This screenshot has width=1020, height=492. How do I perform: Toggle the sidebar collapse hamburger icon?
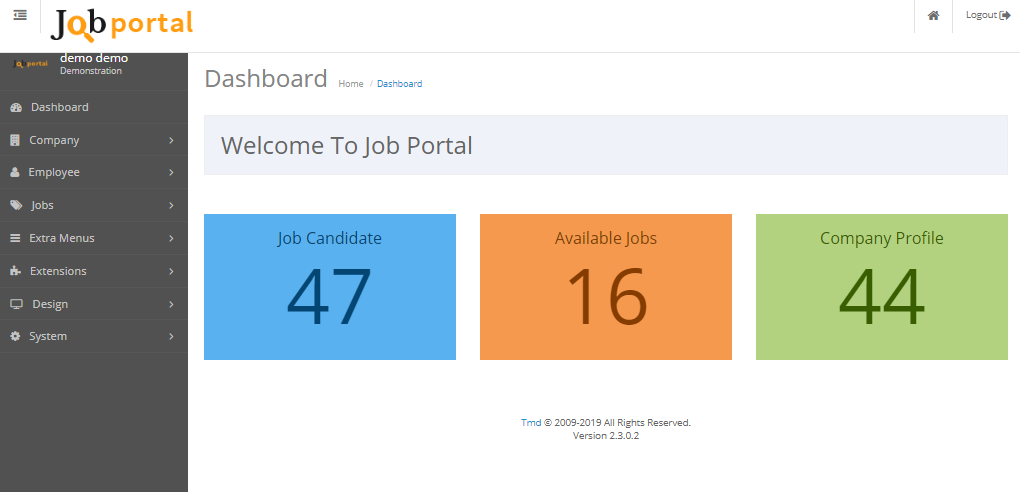tap(20, 15)
